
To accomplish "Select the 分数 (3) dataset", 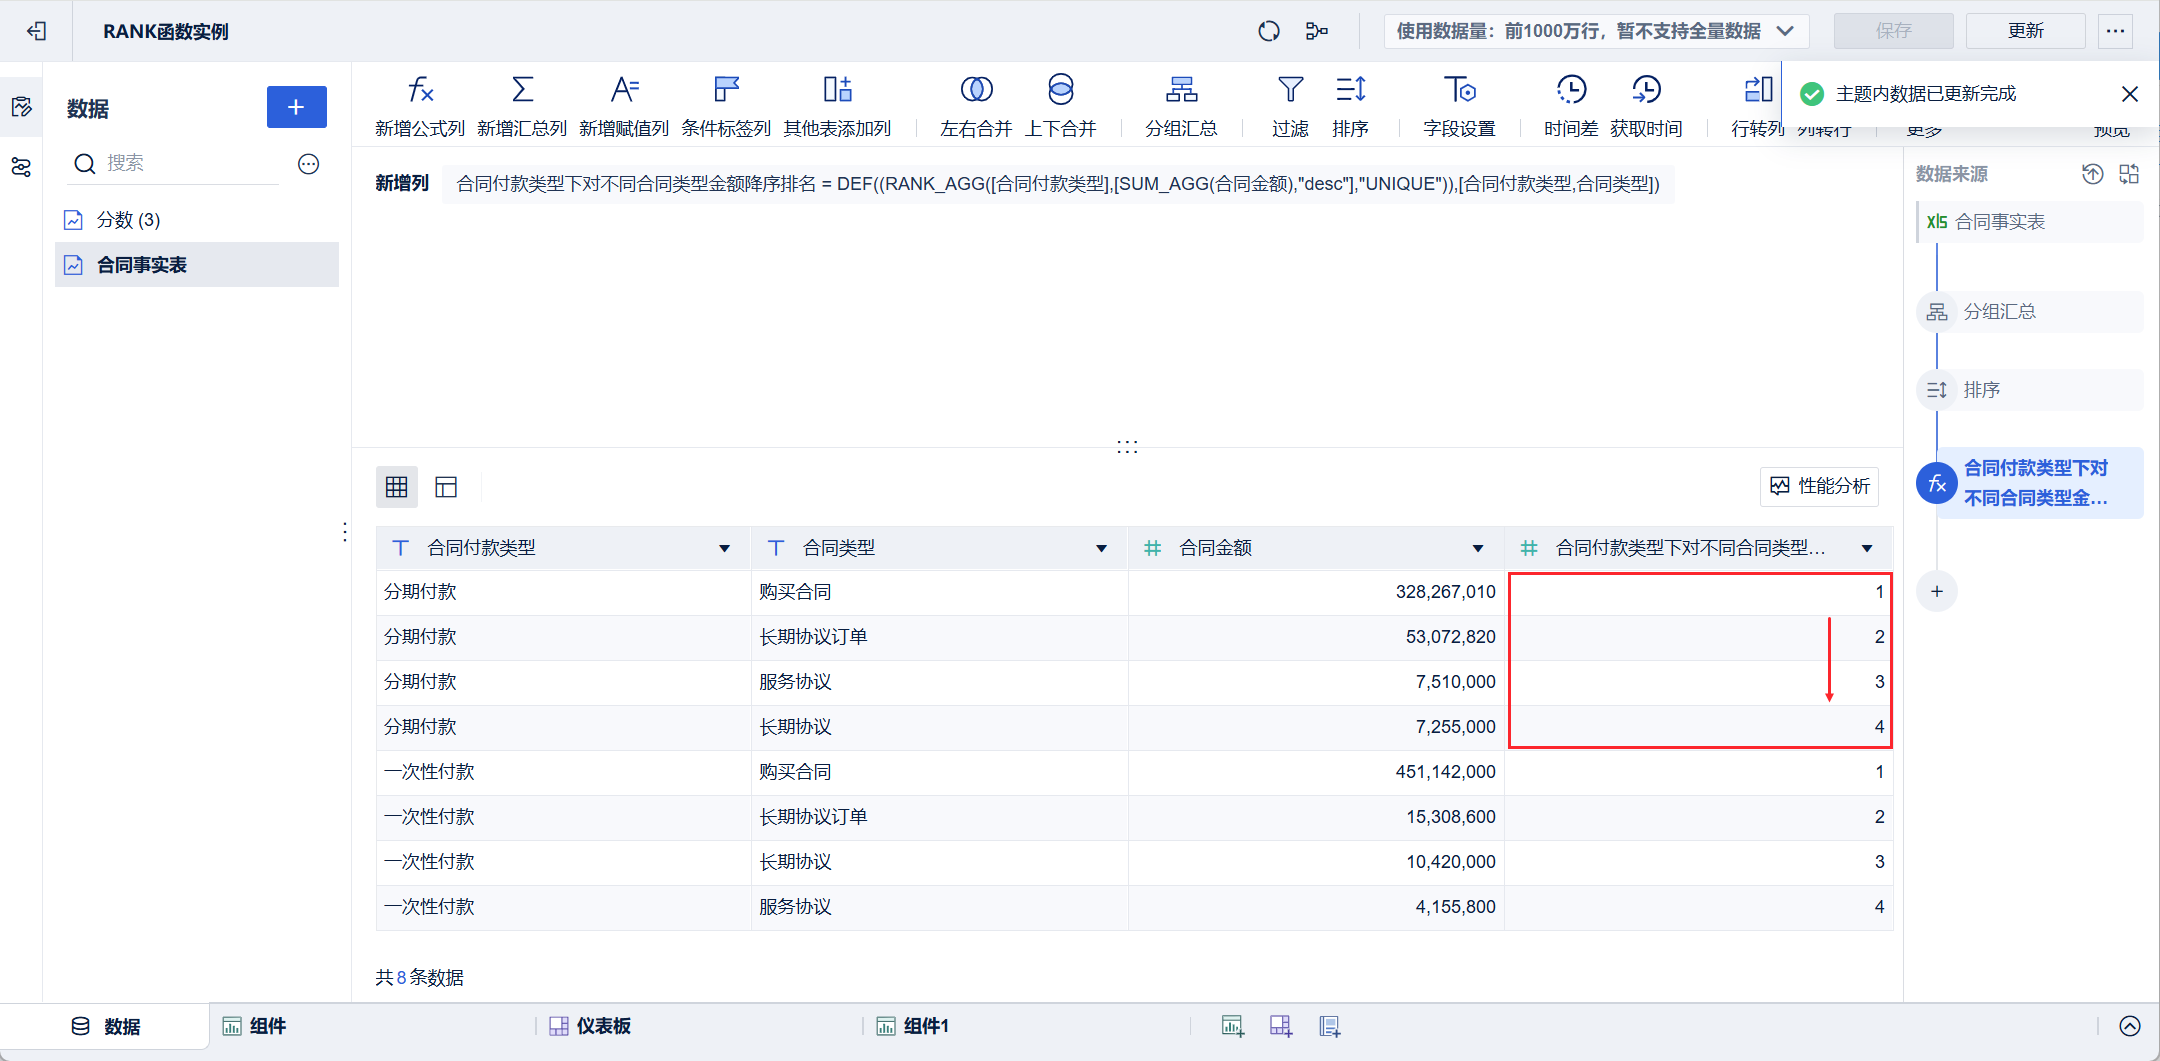I will [x=197, y=220].
